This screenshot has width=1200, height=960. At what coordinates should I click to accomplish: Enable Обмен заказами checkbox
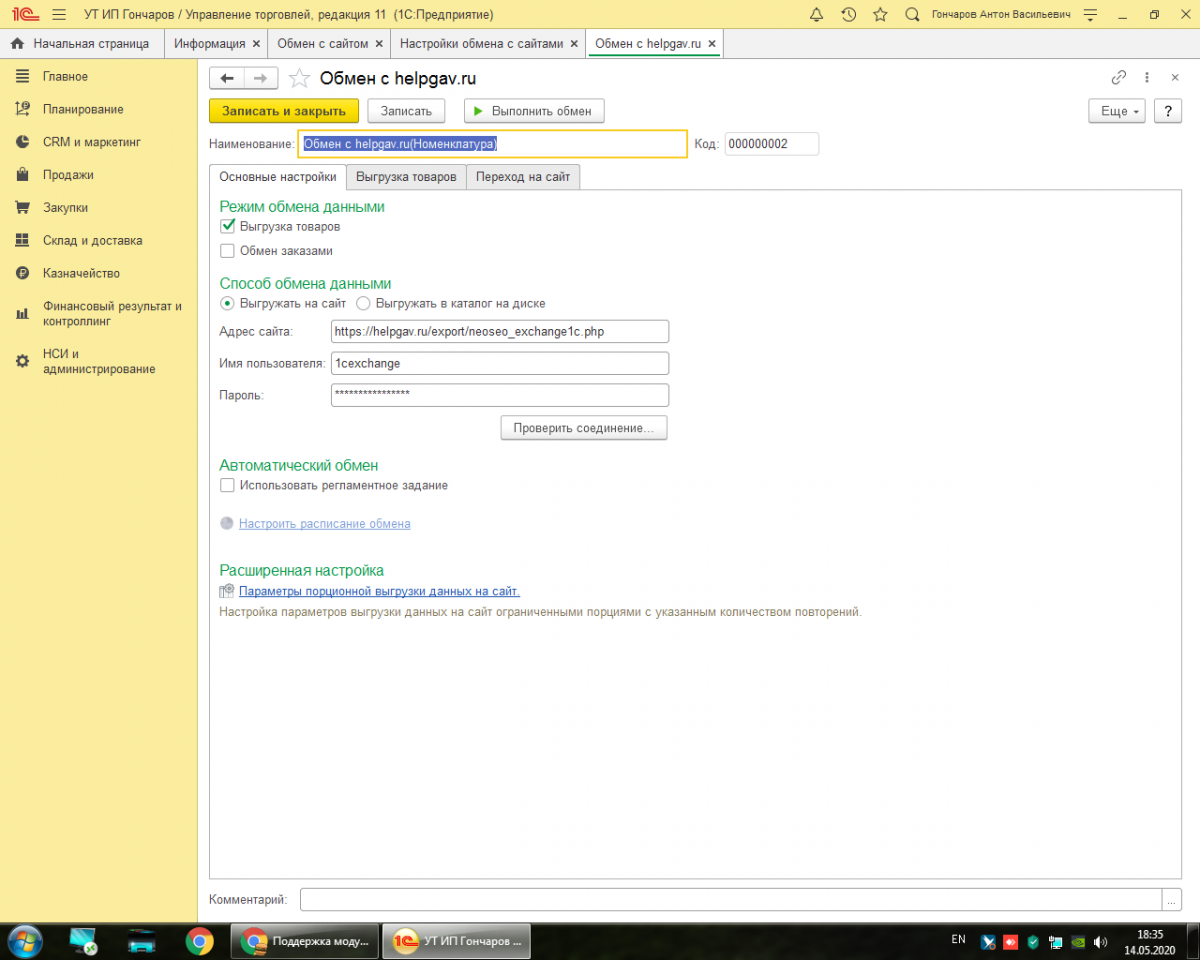pyautogui.click(x=227, y=251)
